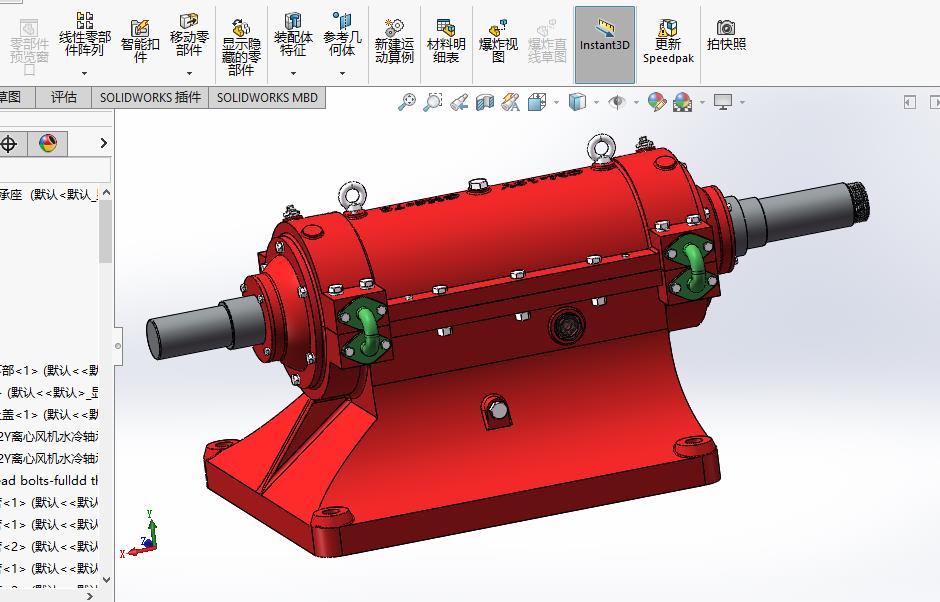
Task: Click Apply Scene icon
Action: tap(682, 102)
